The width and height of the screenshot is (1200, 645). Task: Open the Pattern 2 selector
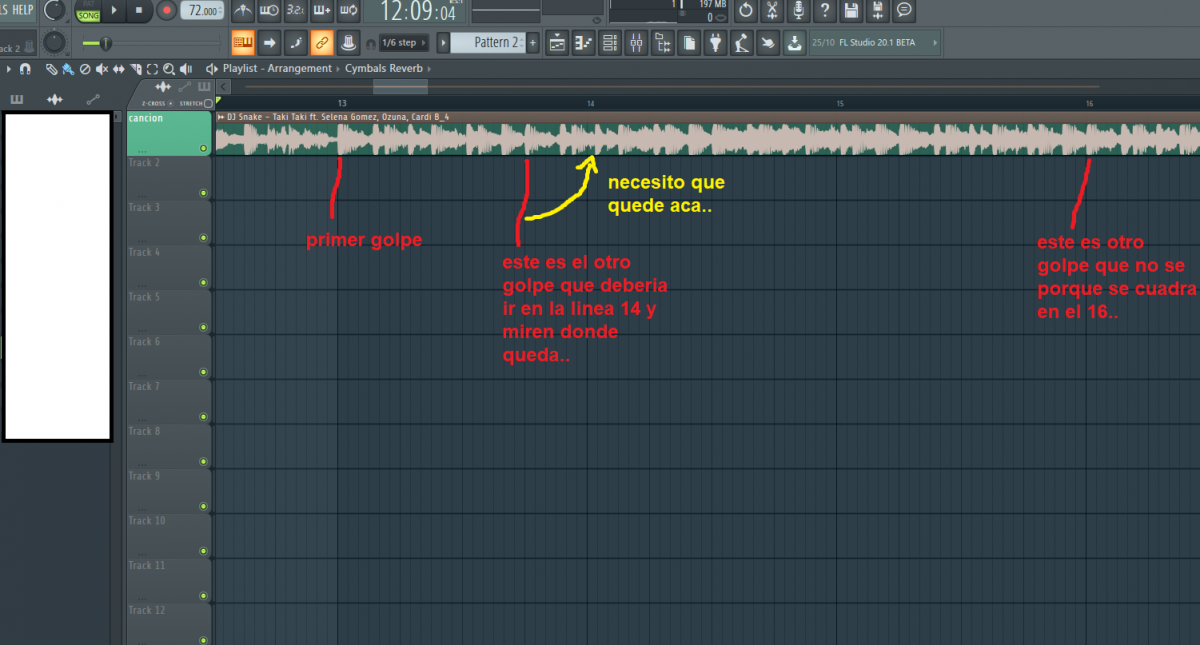click(x=487, y=43)
